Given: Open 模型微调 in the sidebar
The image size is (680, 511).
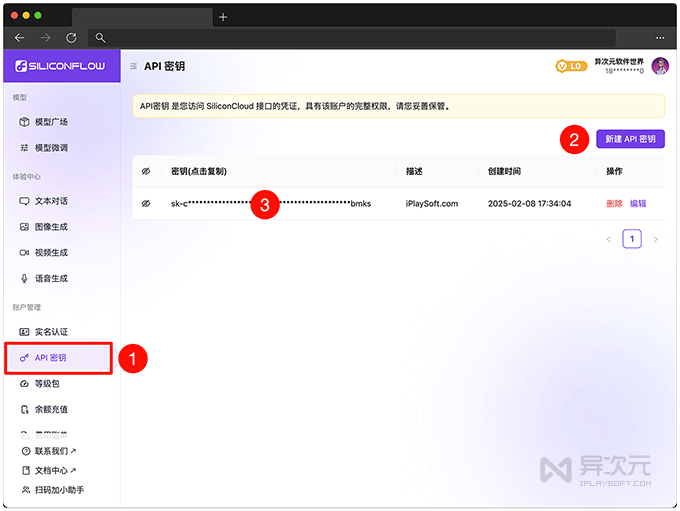Looking at the screenshot, I should click(51, 148).
